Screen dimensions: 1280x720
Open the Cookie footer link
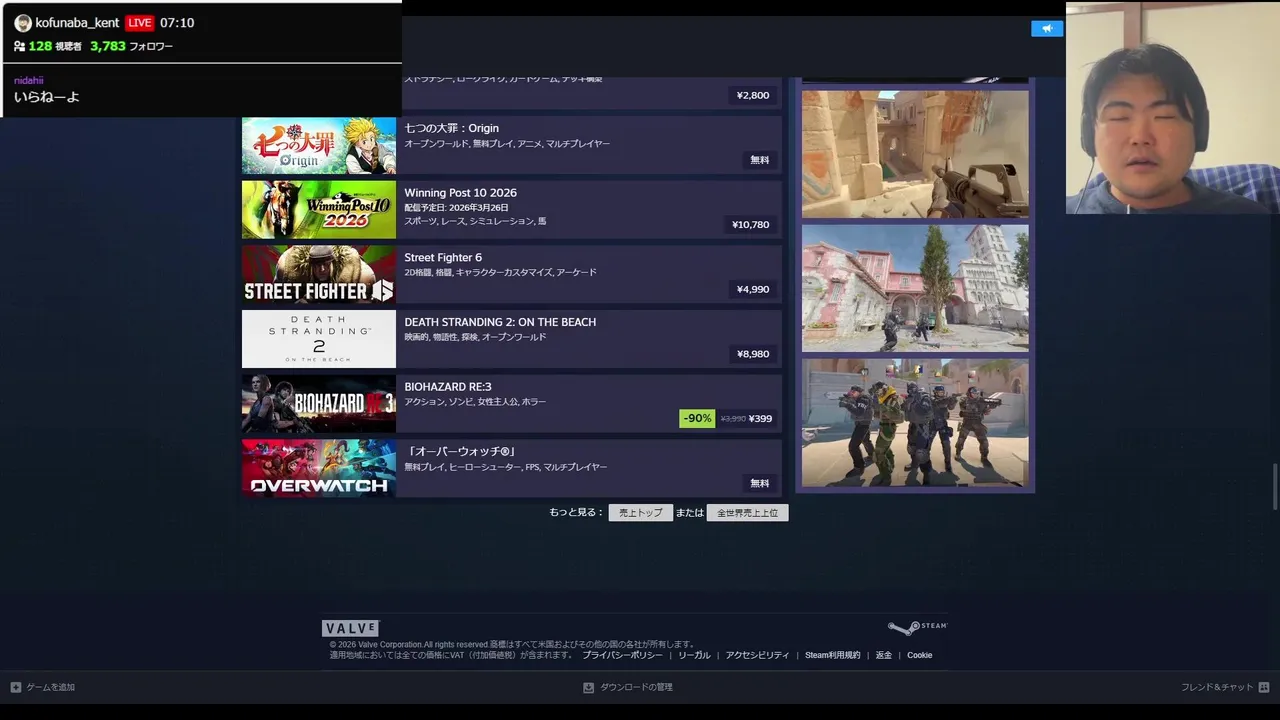coord(920,655)
